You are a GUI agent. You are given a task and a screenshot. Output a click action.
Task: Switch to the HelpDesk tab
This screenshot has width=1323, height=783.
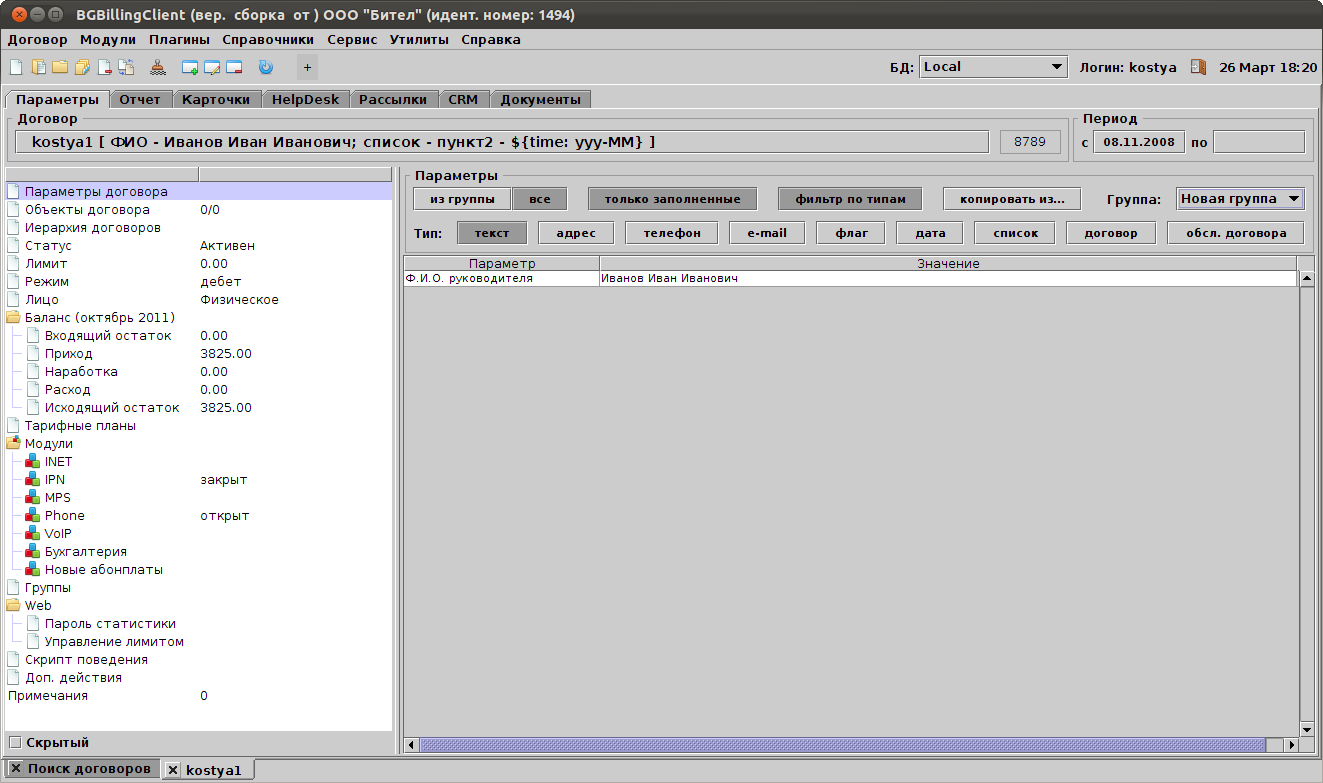click(x=306, y=100)
